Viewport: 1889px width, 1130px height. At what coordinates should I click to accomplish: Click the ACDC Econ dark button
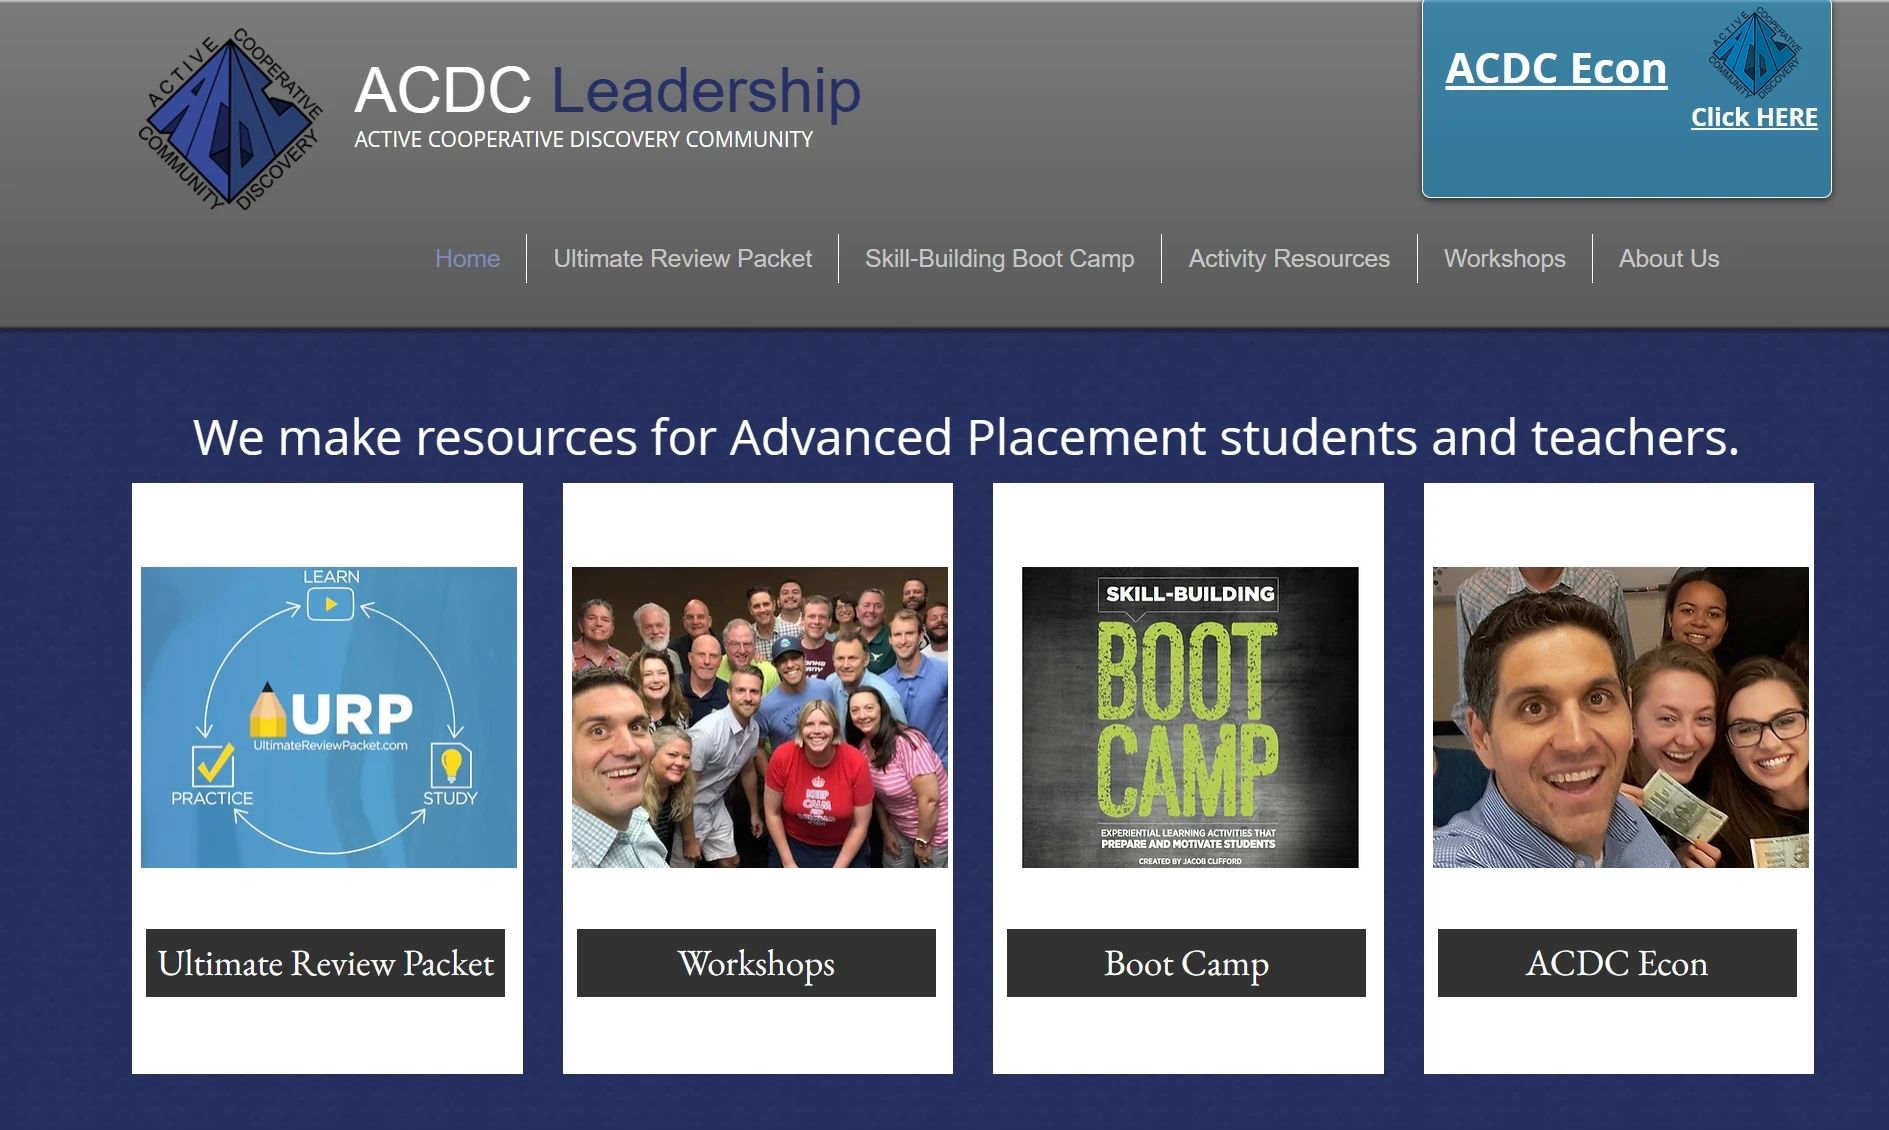[1617, 963]
